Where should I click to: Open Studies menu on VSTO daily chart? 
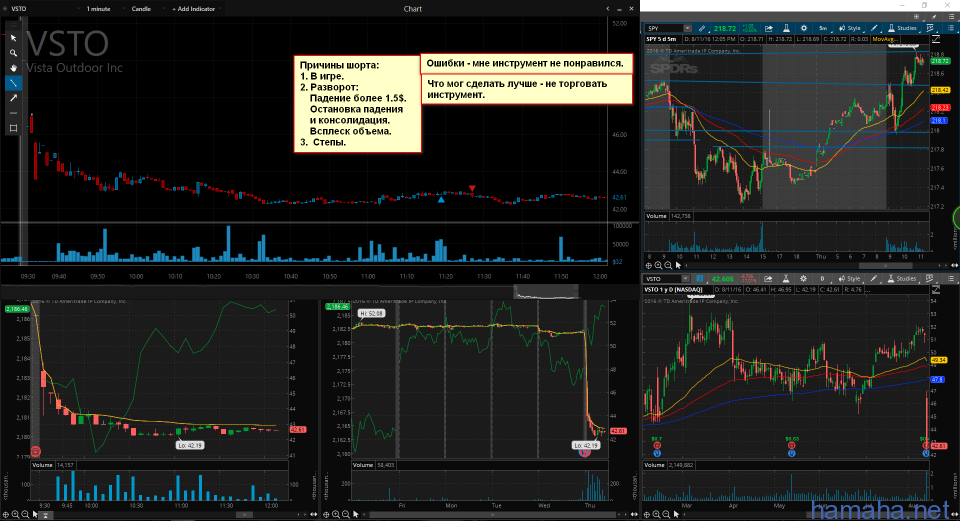[x=902, y=279]
